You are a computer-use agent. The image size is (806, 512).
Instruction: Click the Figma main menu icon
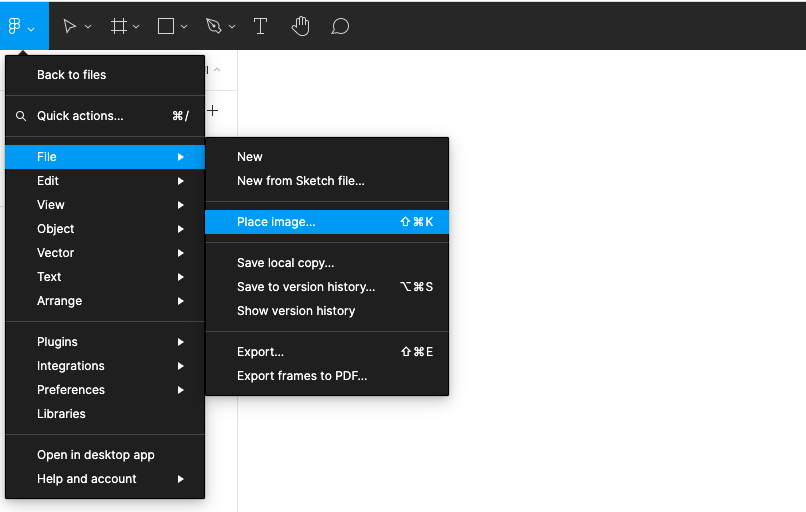click(15, 27)
